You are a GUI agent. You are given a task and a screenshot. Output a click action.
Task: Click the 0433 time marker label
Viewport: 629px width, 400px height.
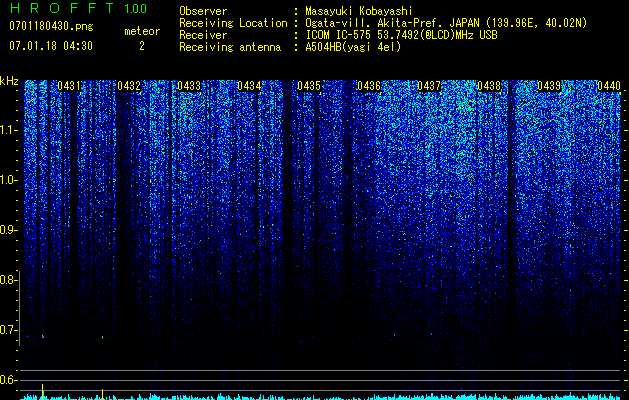(x=189, y=86)
